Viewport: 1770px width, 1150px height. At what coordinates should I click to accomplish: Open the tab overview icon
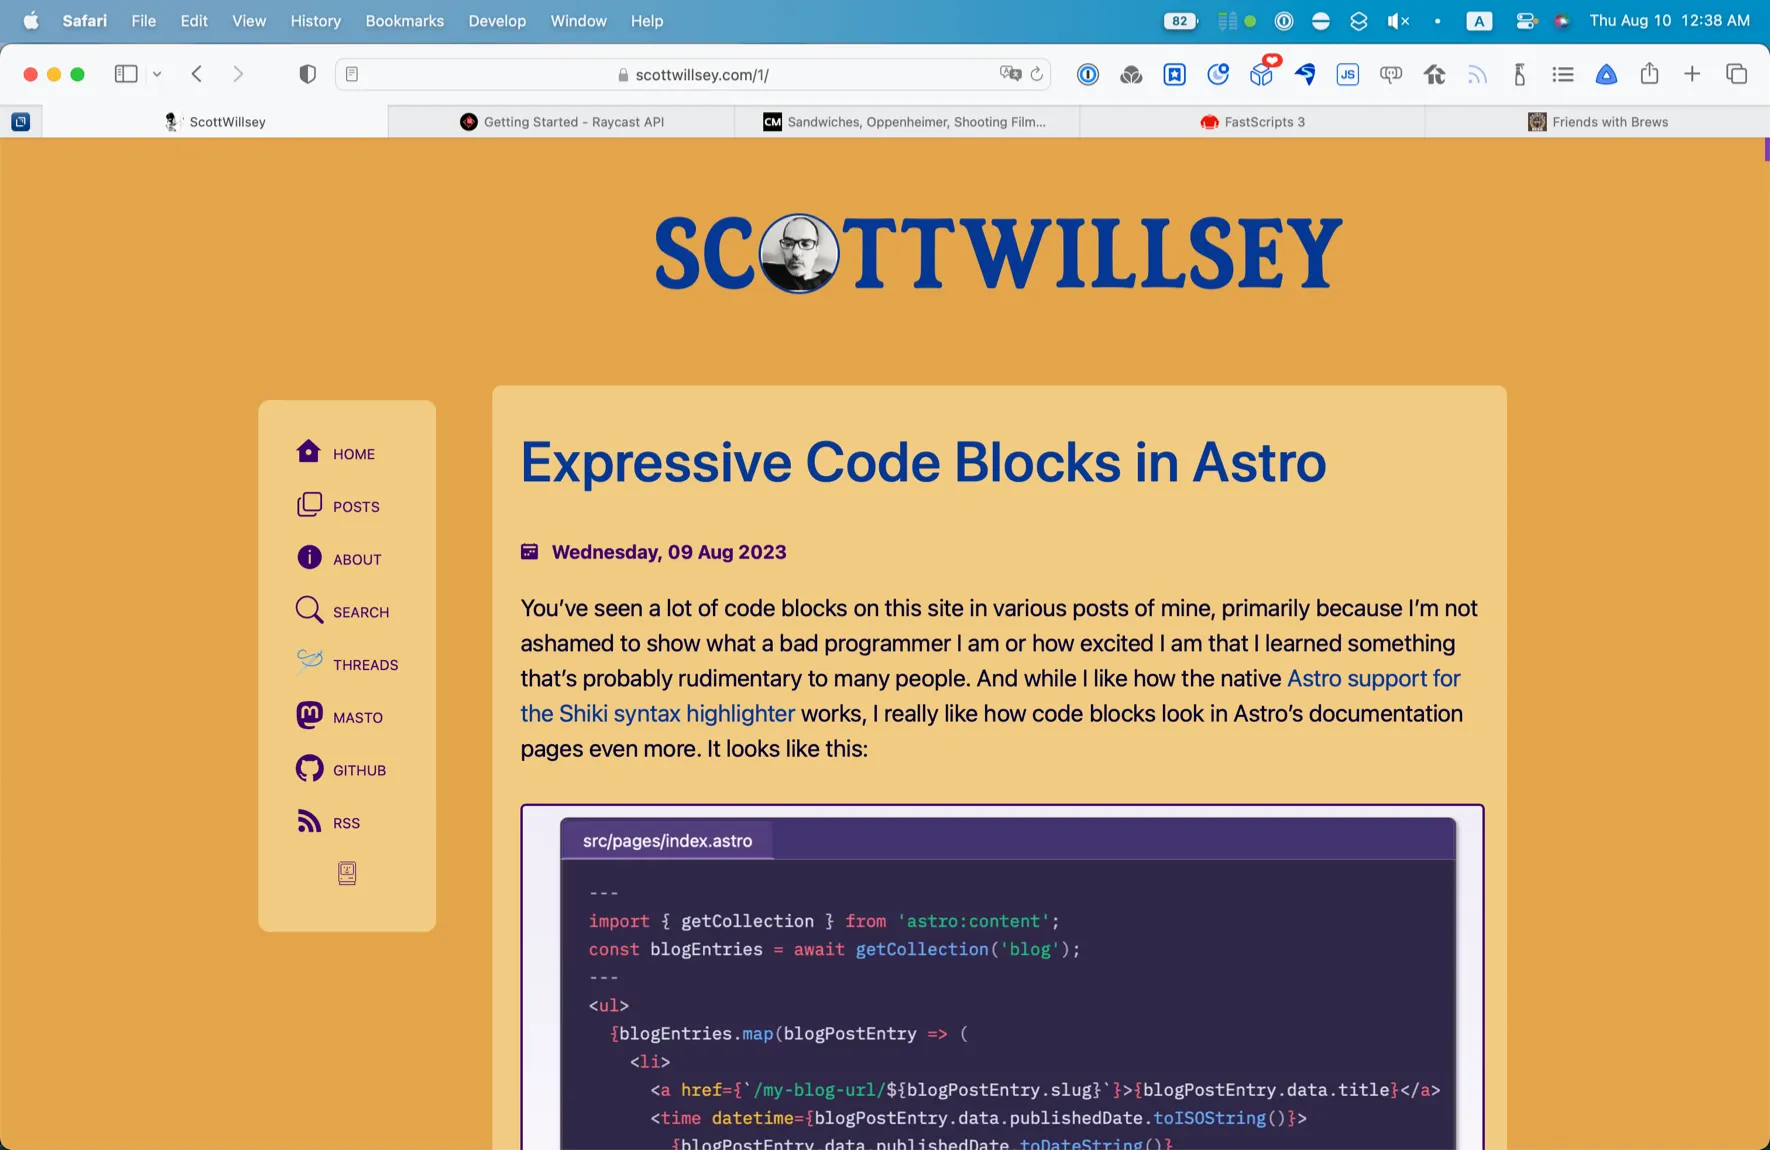click(x=1737, y=73)
